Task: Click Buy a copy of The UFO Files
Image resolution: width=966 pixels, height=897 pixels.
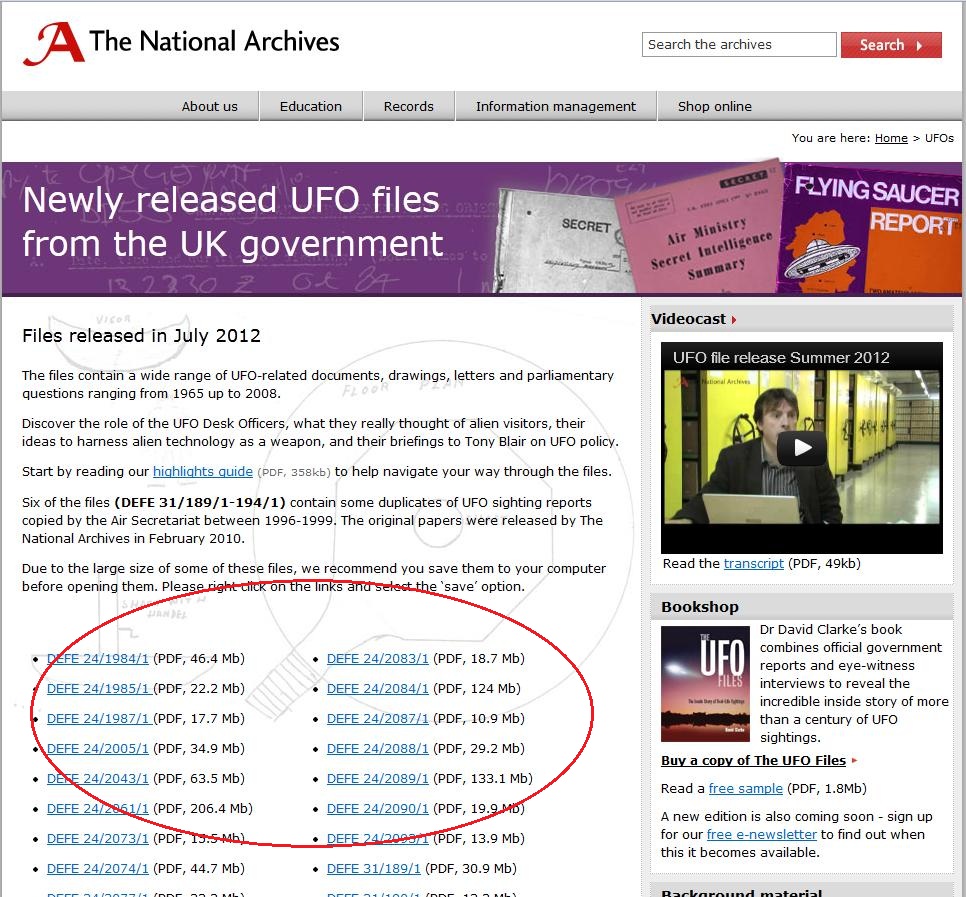Action: 753,760
